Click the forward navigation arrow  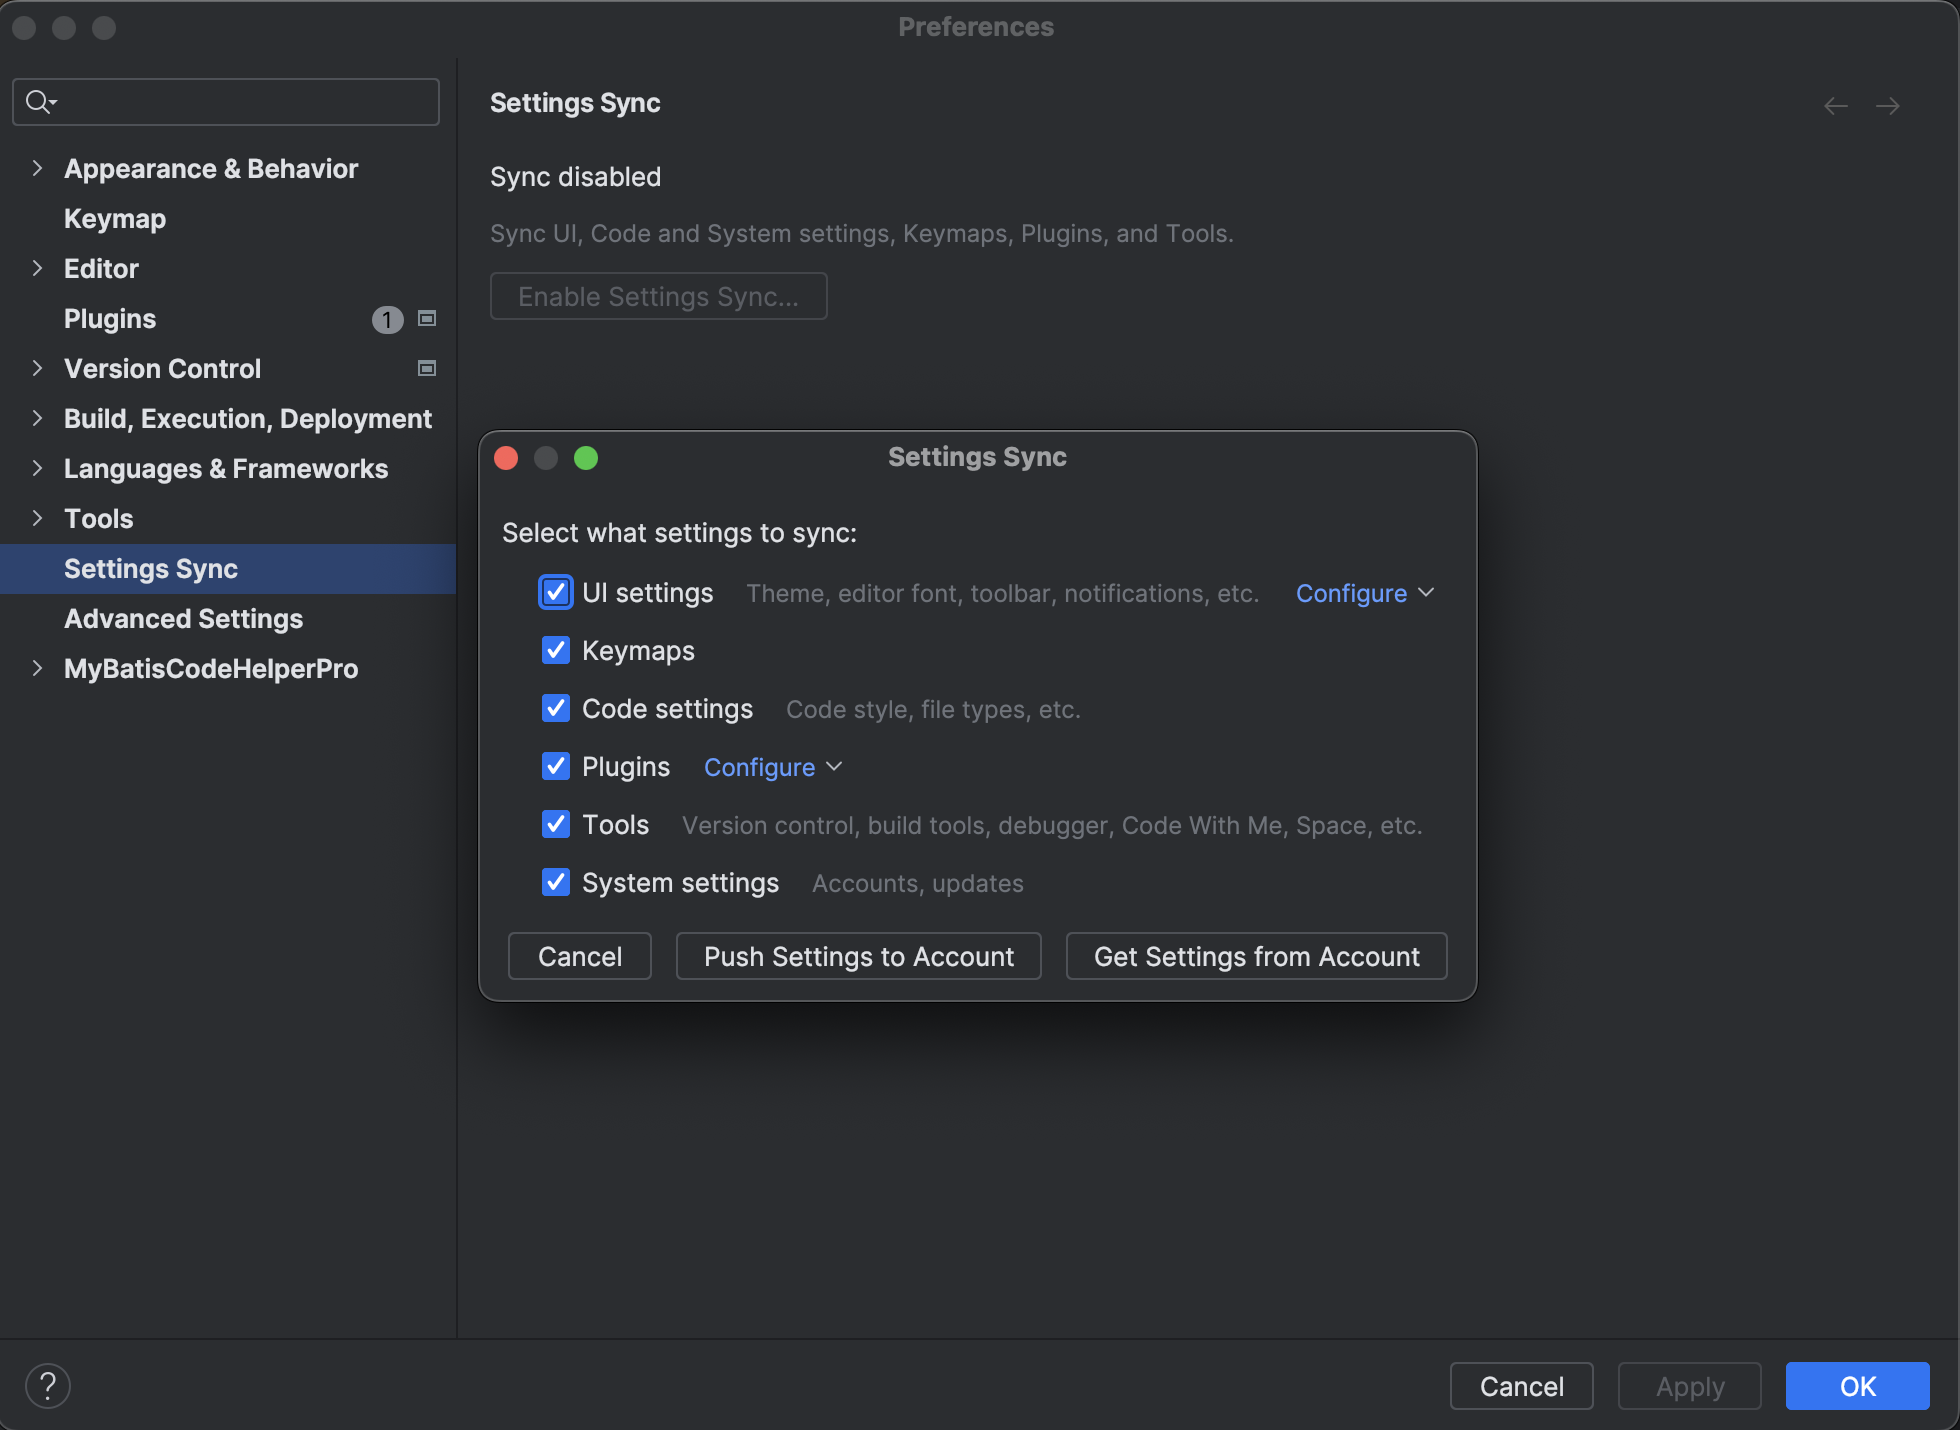pyautogui.click(x=1887, y=106)
